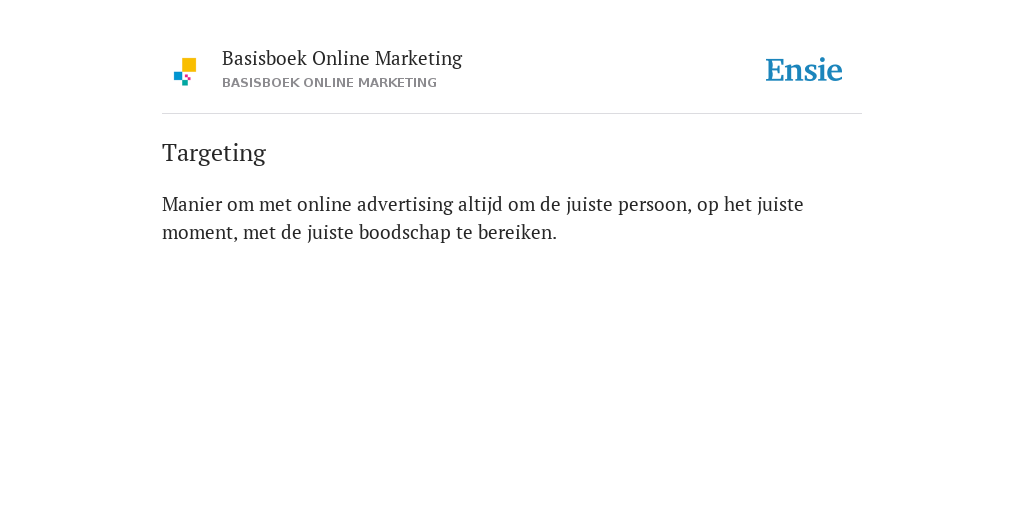
Task: Open the Basisboek Online Marketing title link
Action: (342, 58)
